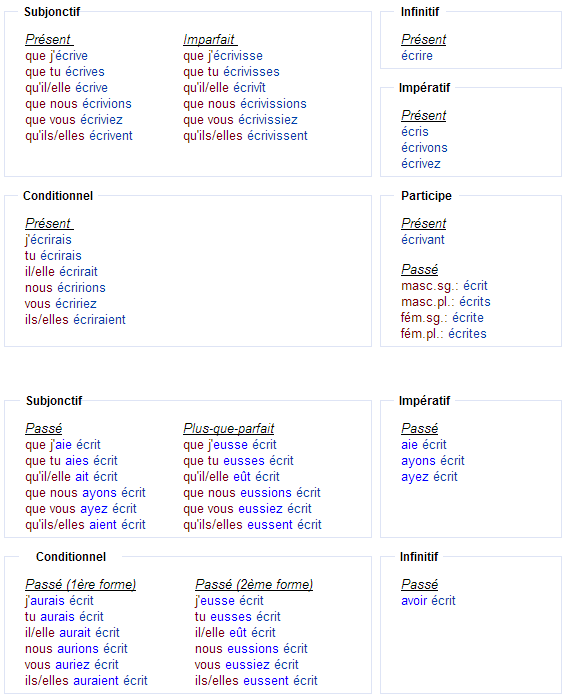
Task: Click the imperative form 'écrivez'
Action: 420,163
